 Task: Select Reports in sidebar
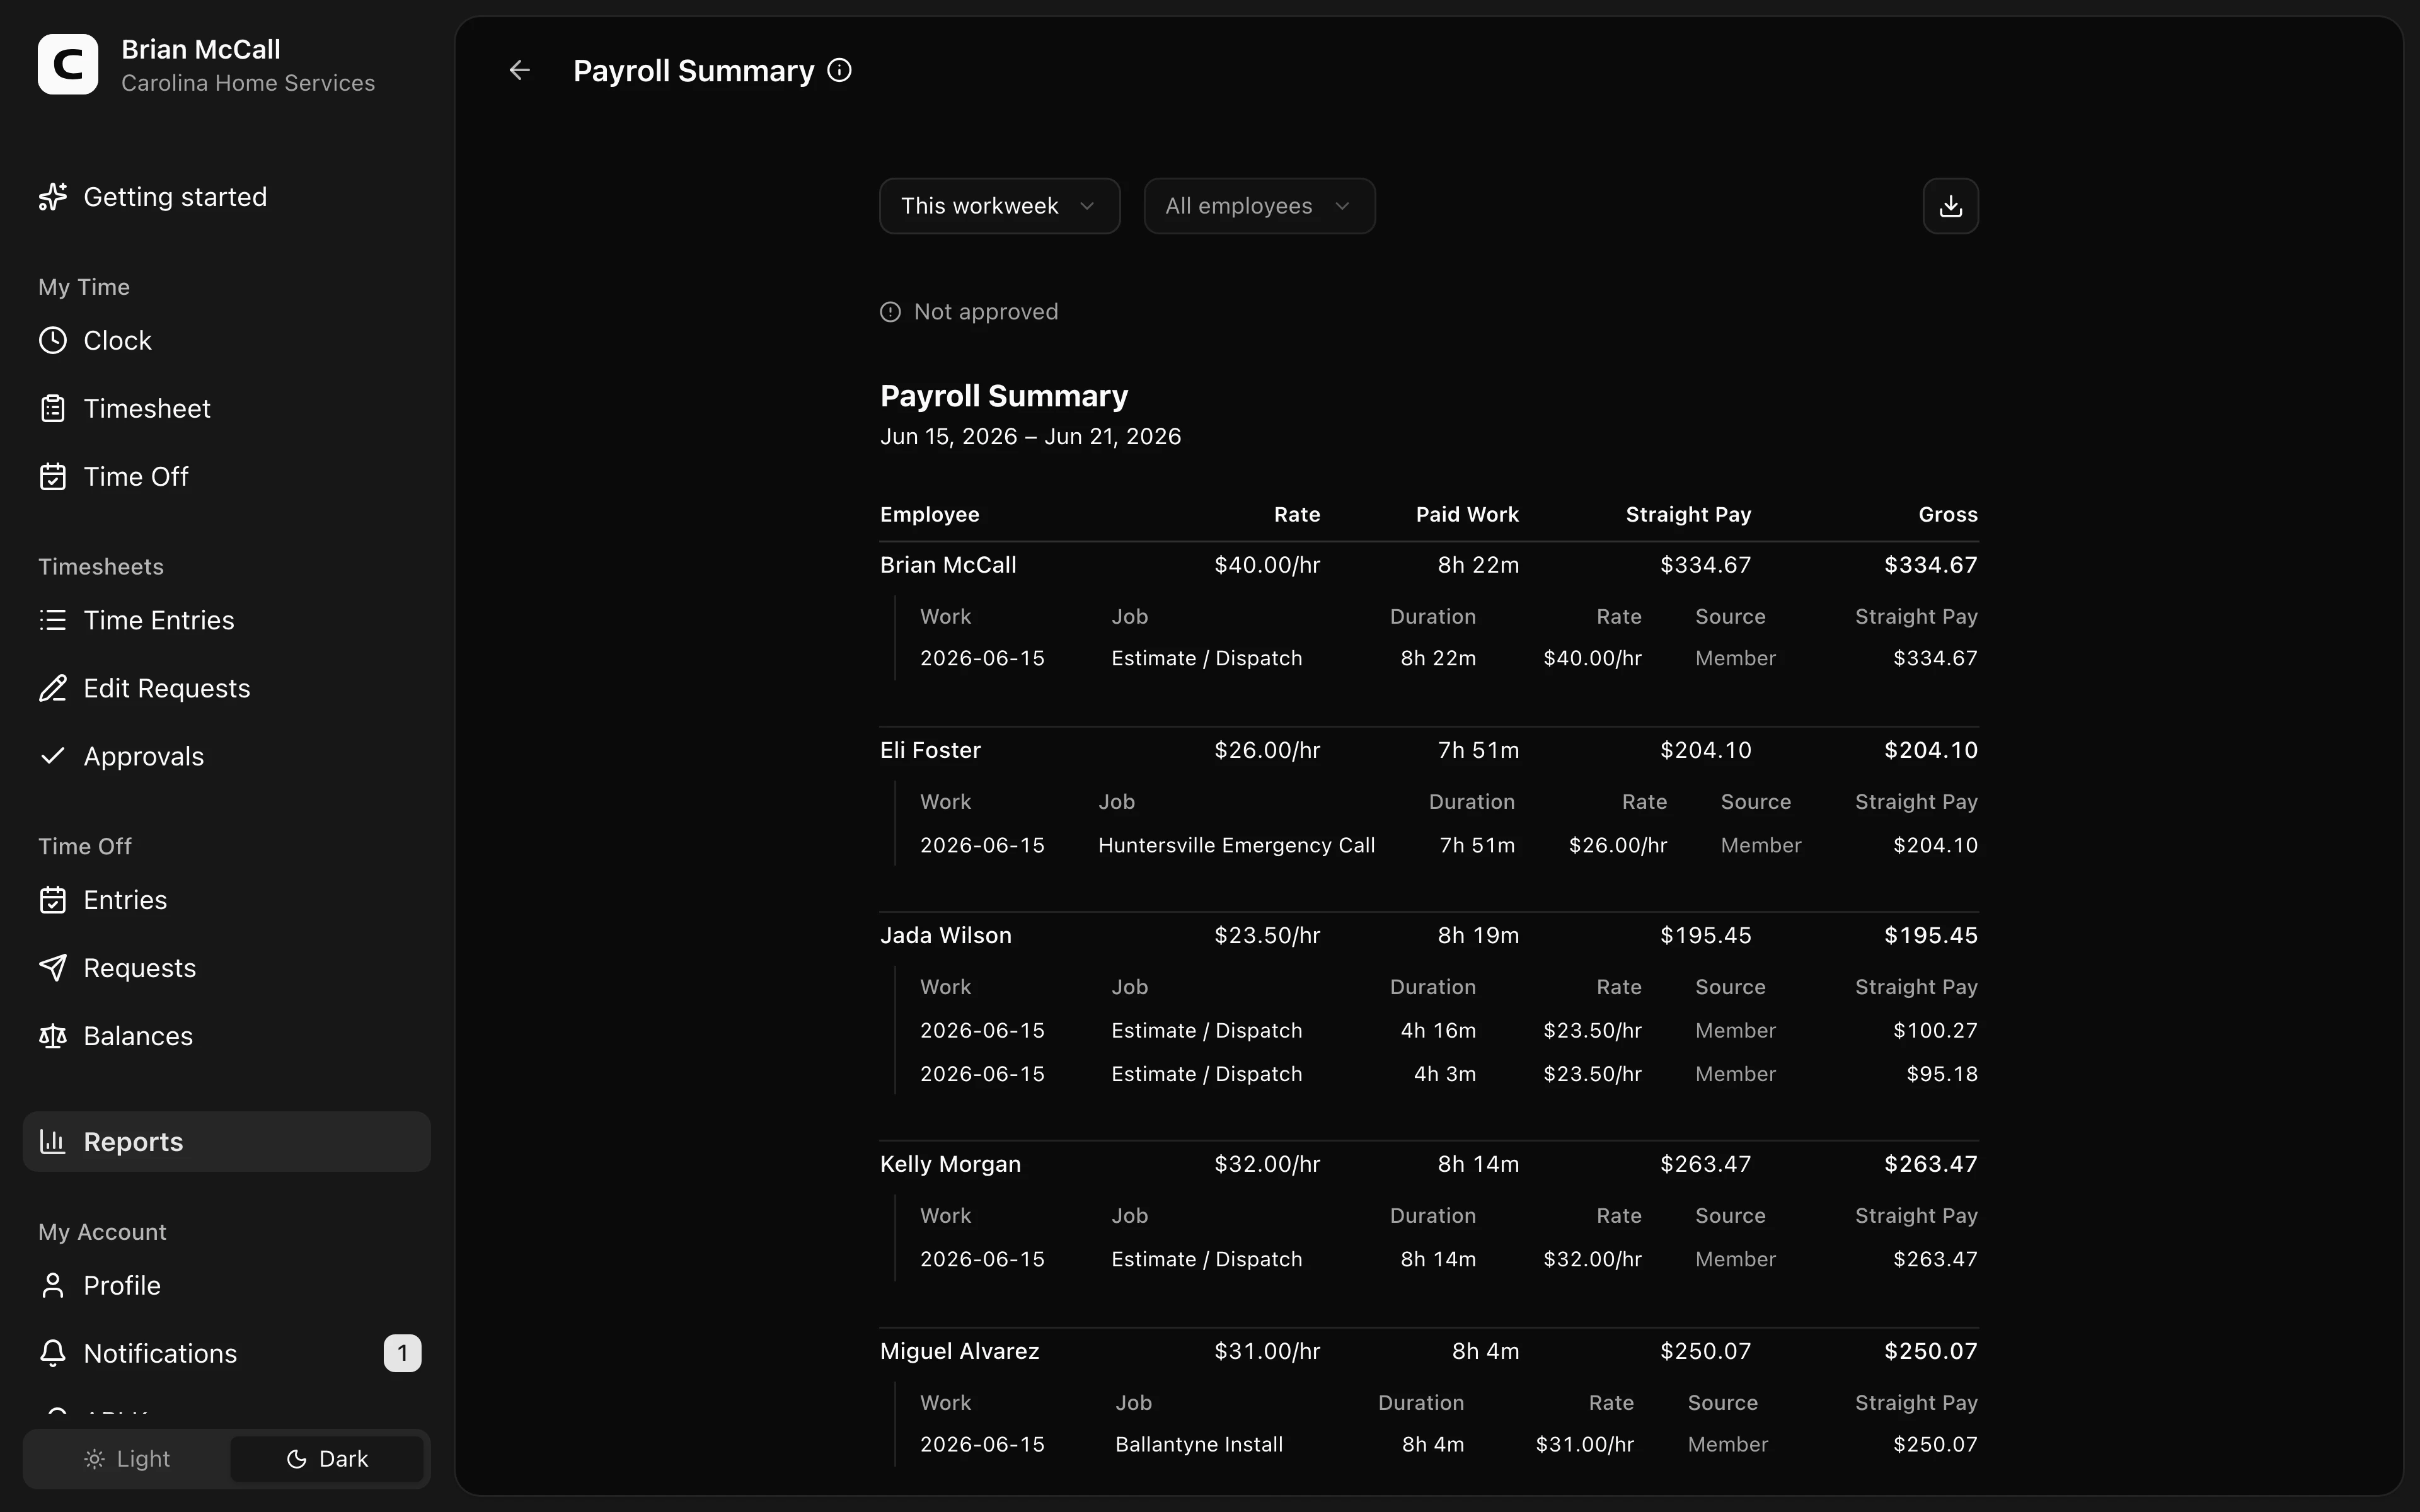pyautogui.click(x=227, y=1141)
